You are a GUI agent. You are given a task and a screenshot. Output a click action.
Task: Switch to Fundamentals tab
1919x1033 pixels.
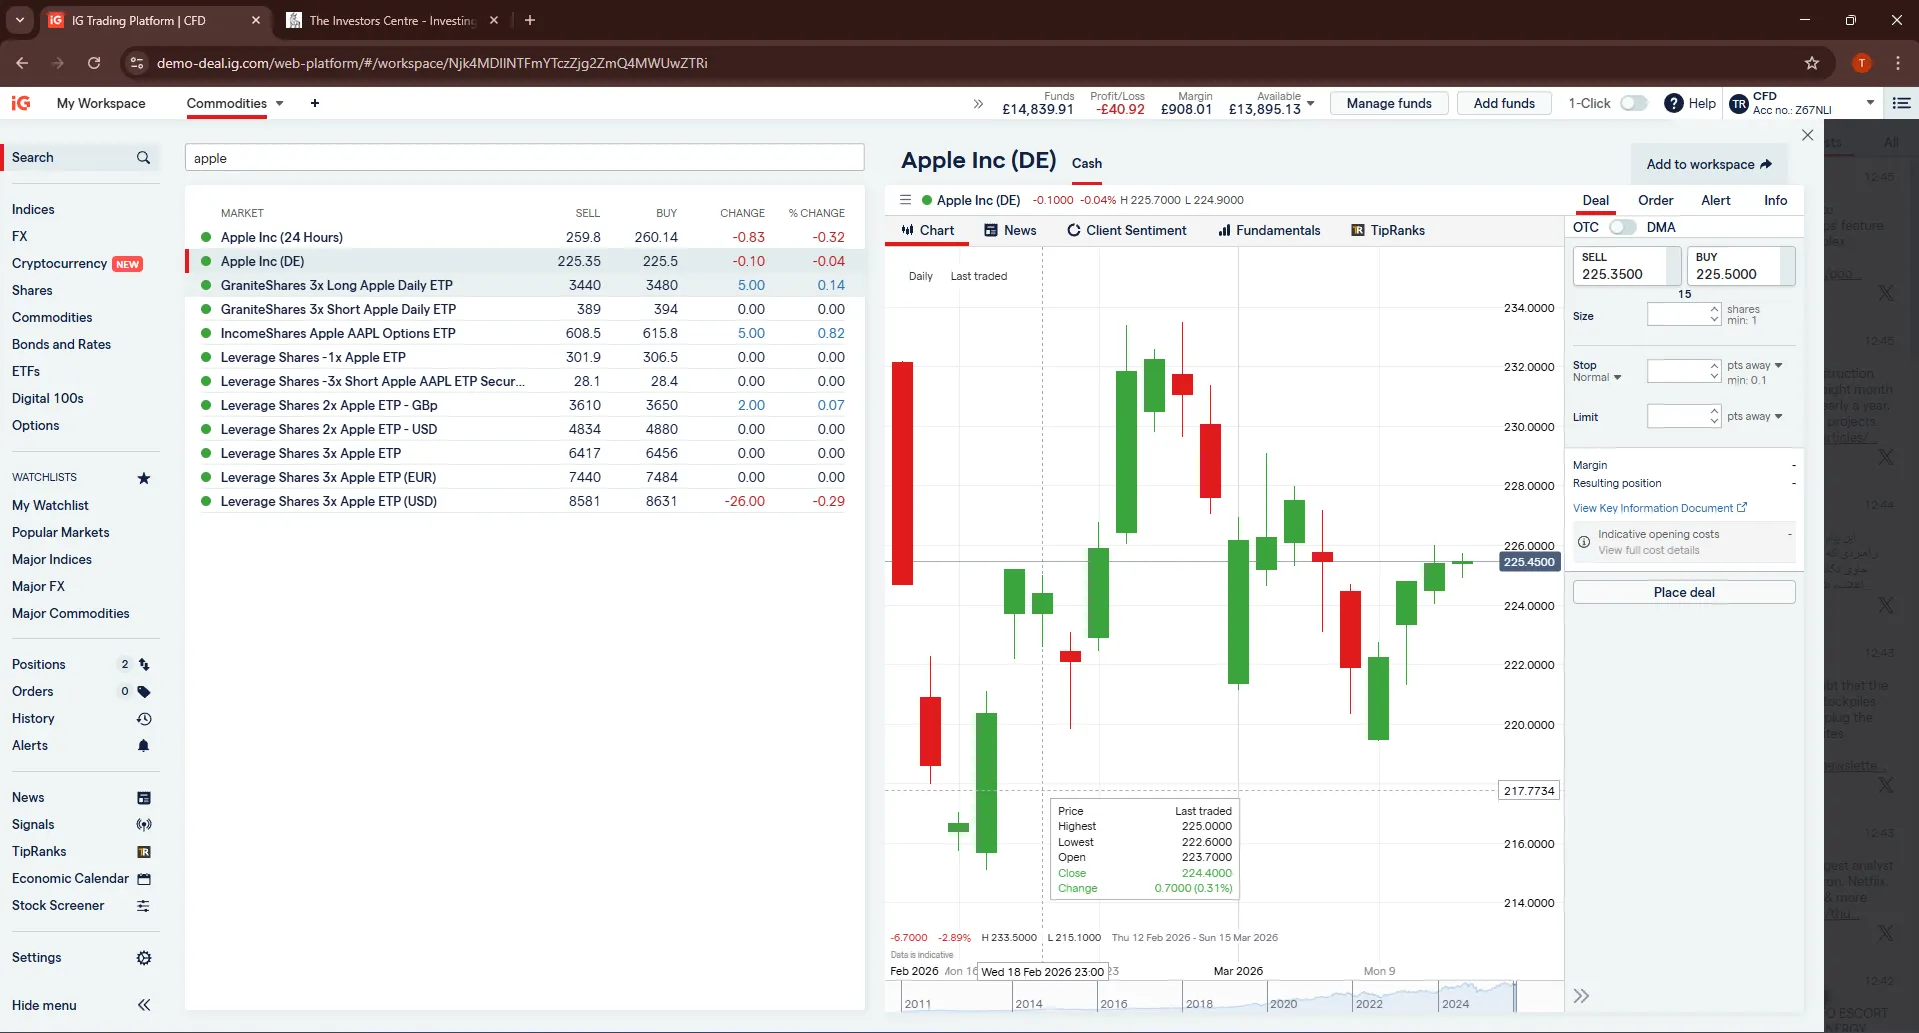(1269, 230)
